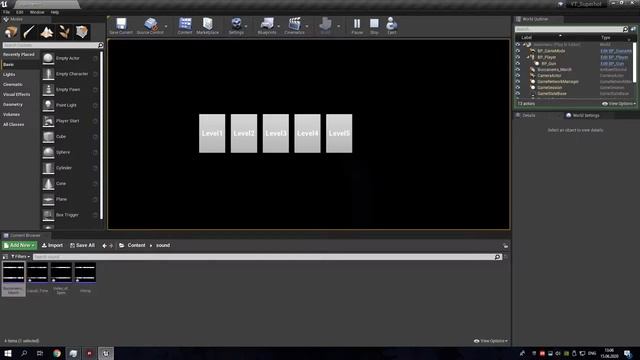This screenshot has height=360, width=640.
Task: Select the Foliage mode icon
Action: pyautogui.click(x=64, y=32)
